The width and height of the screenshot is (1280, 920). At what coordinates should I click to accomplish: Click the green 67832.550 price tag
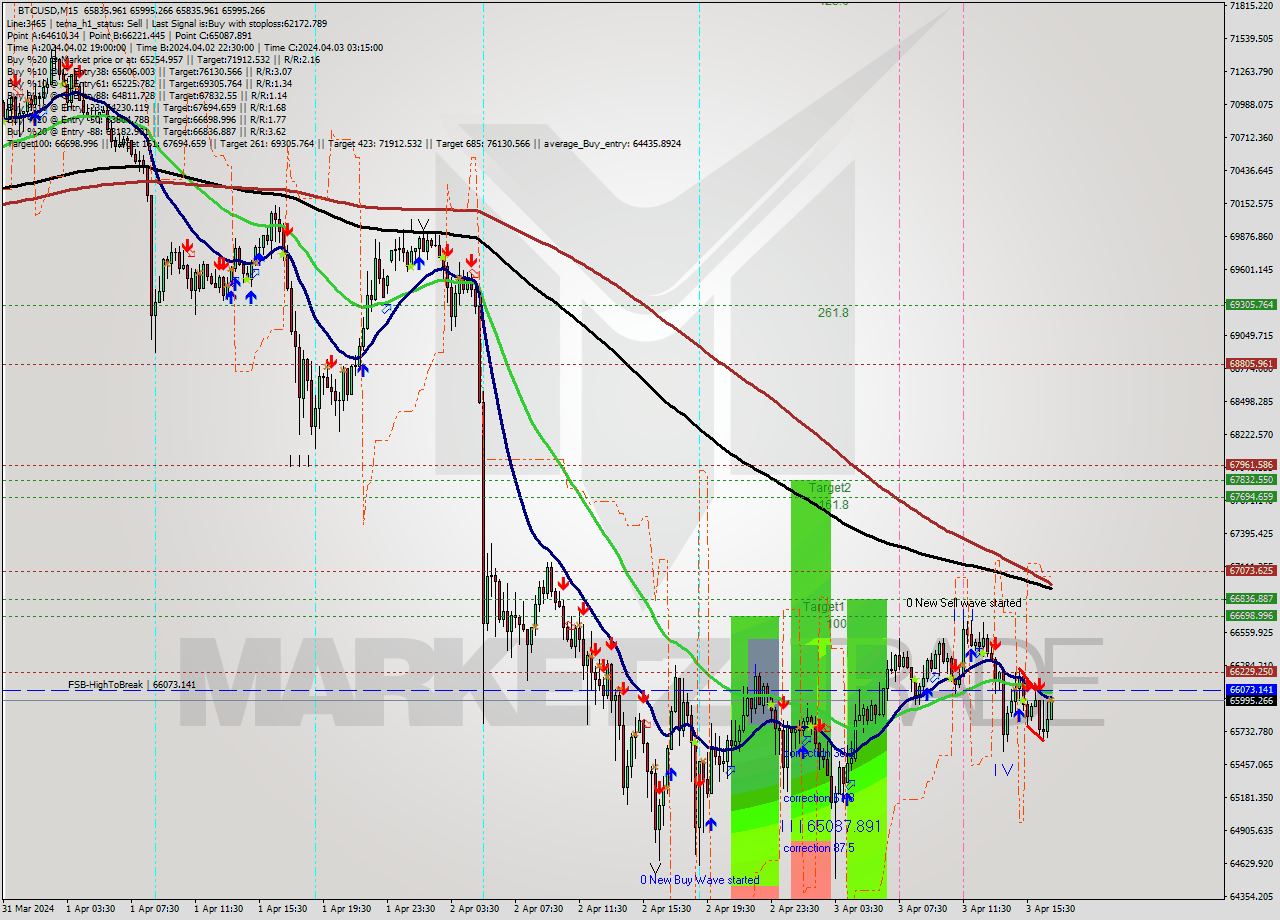tap(1250, 480)
